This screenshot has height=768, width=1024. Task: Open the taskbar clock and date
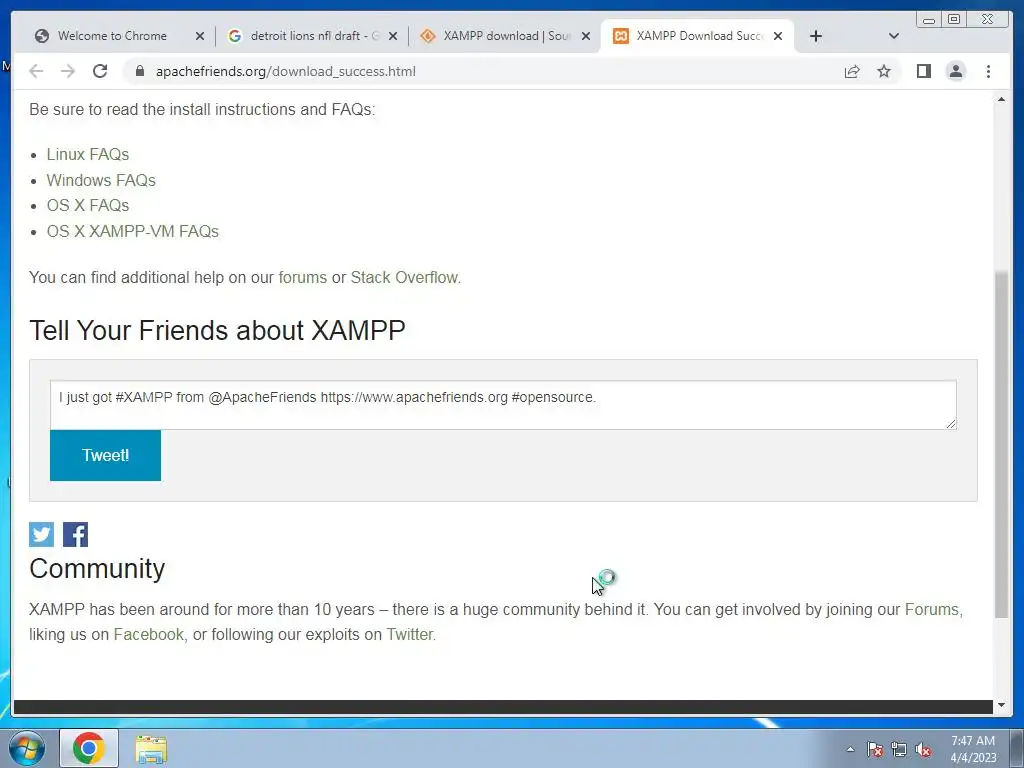click(x=972, y=749)
